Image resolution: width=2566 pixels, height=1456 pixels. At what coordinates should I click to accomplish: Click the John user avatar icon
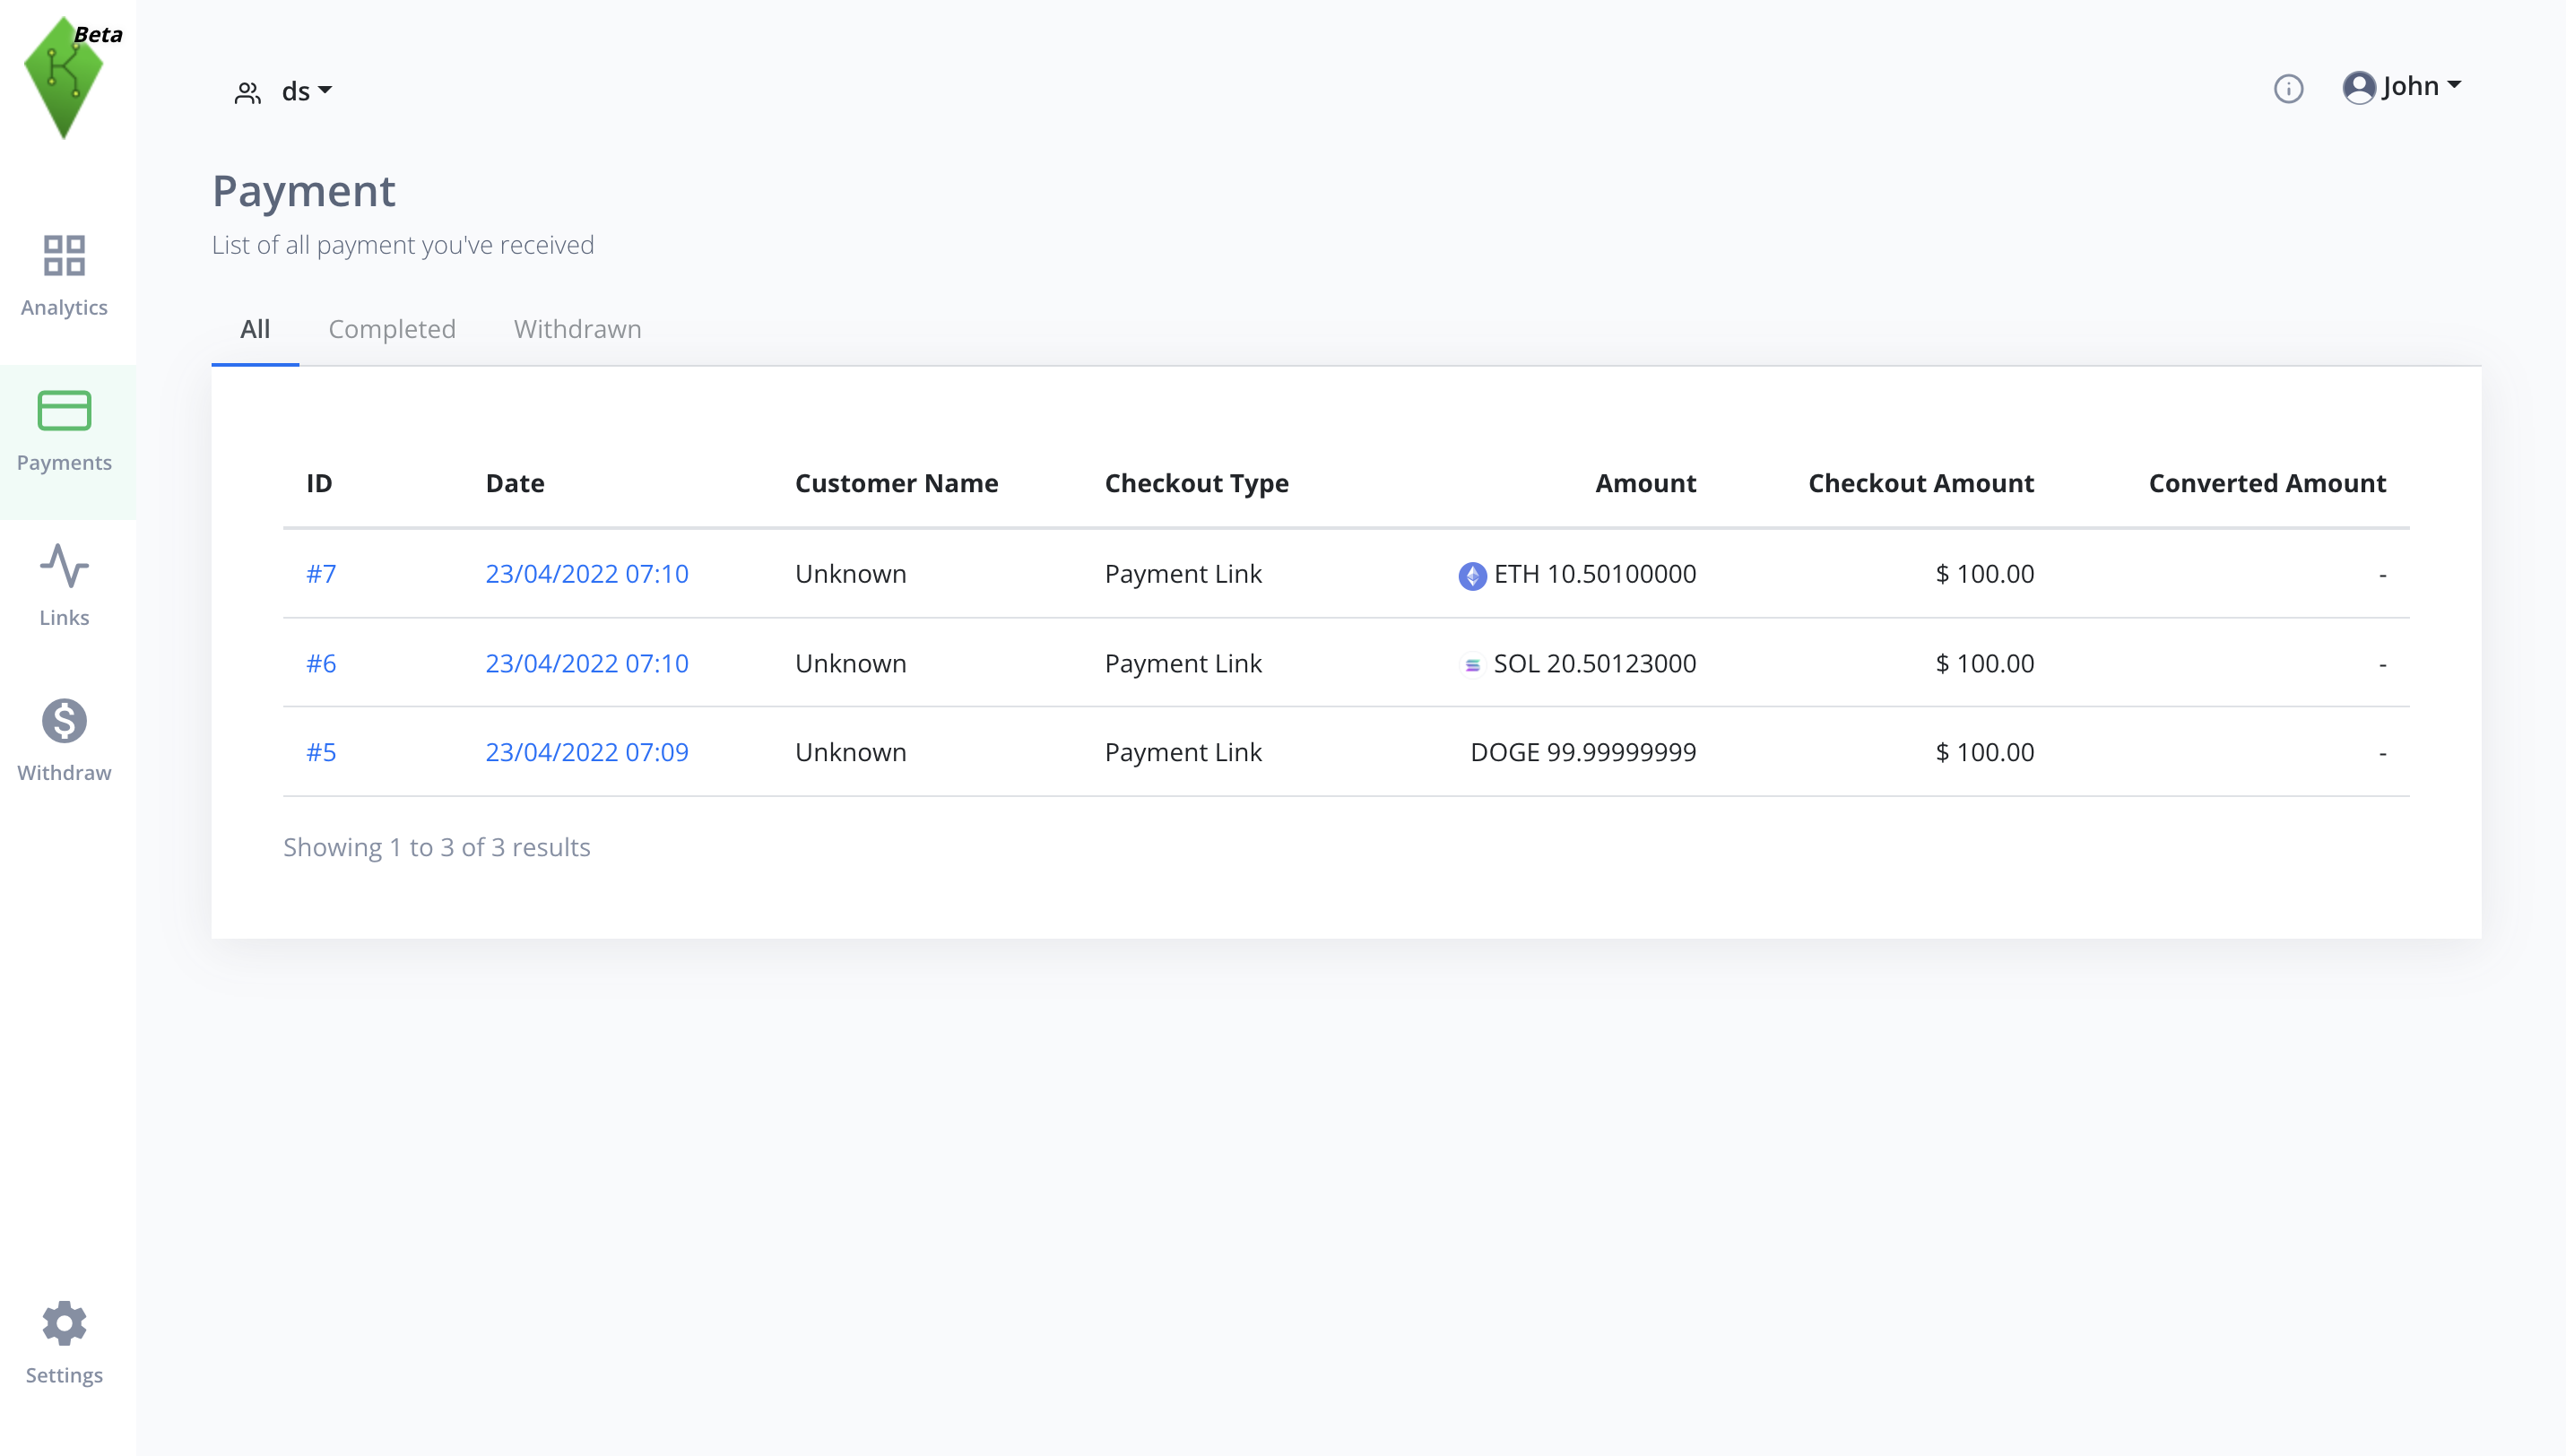click(x=2359, y=87)
